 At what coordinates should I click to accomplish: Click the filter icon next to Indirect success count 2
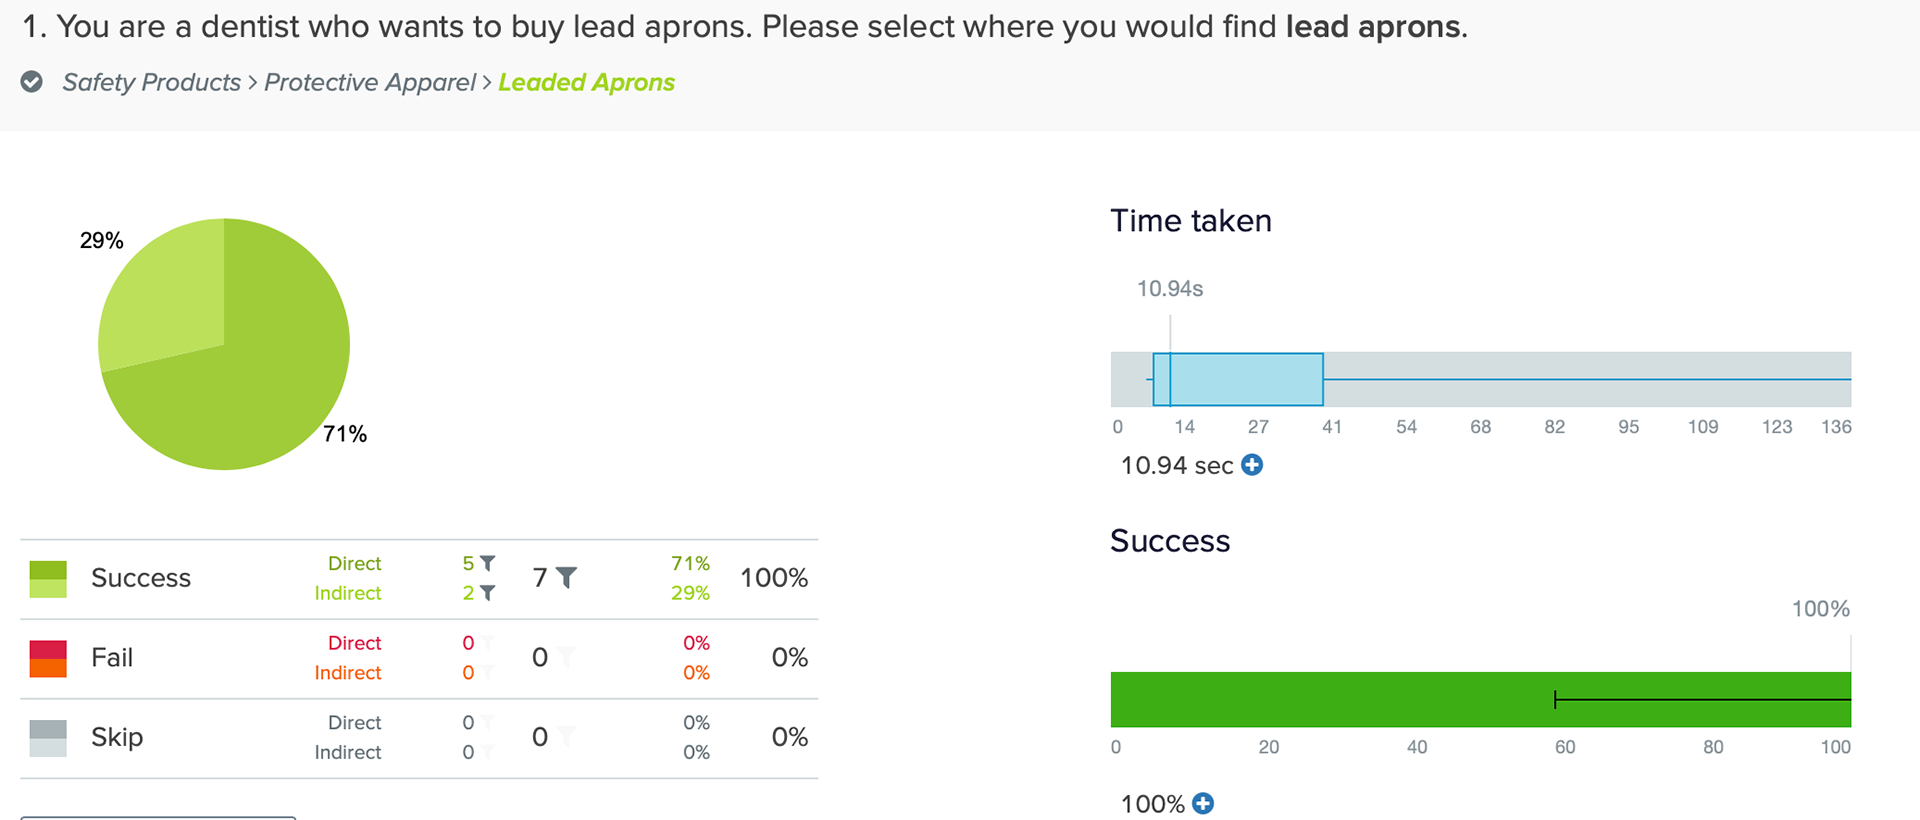click(488, 593)
